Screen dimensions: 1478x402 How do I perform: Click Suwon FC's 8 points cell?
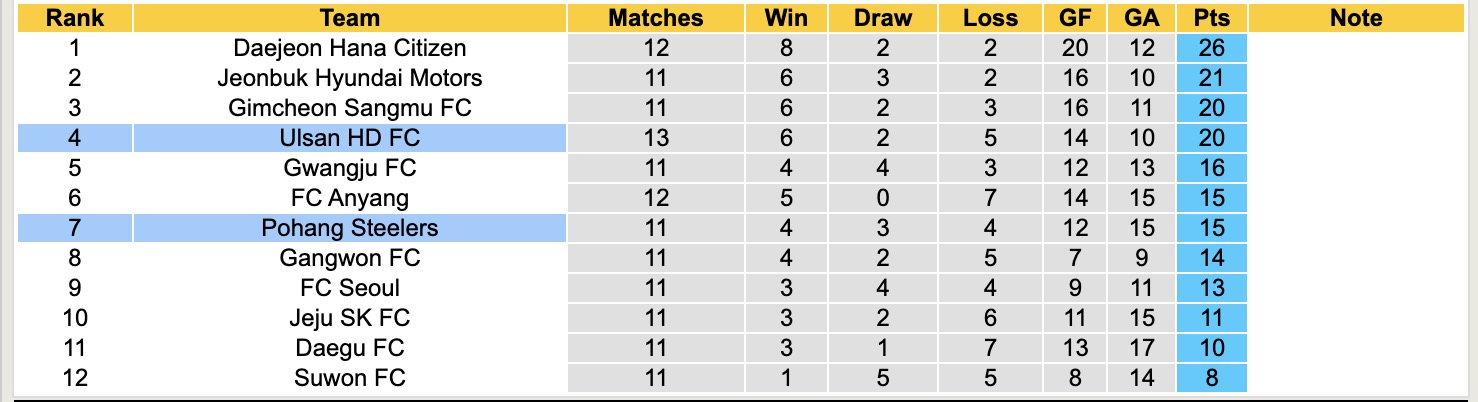[1211, 378]
